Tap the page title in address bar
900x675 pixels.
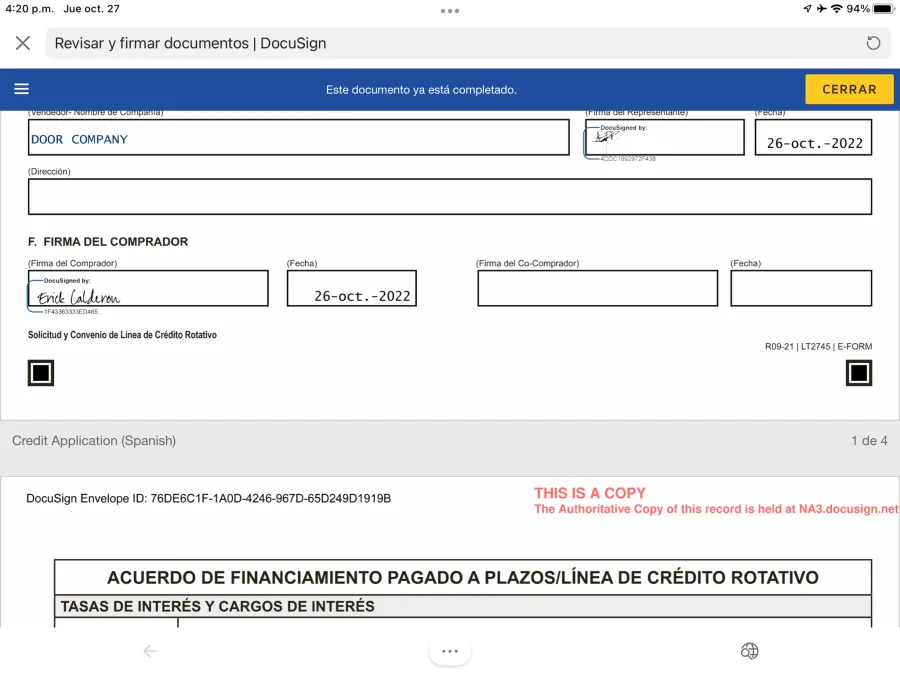point(190,43)
